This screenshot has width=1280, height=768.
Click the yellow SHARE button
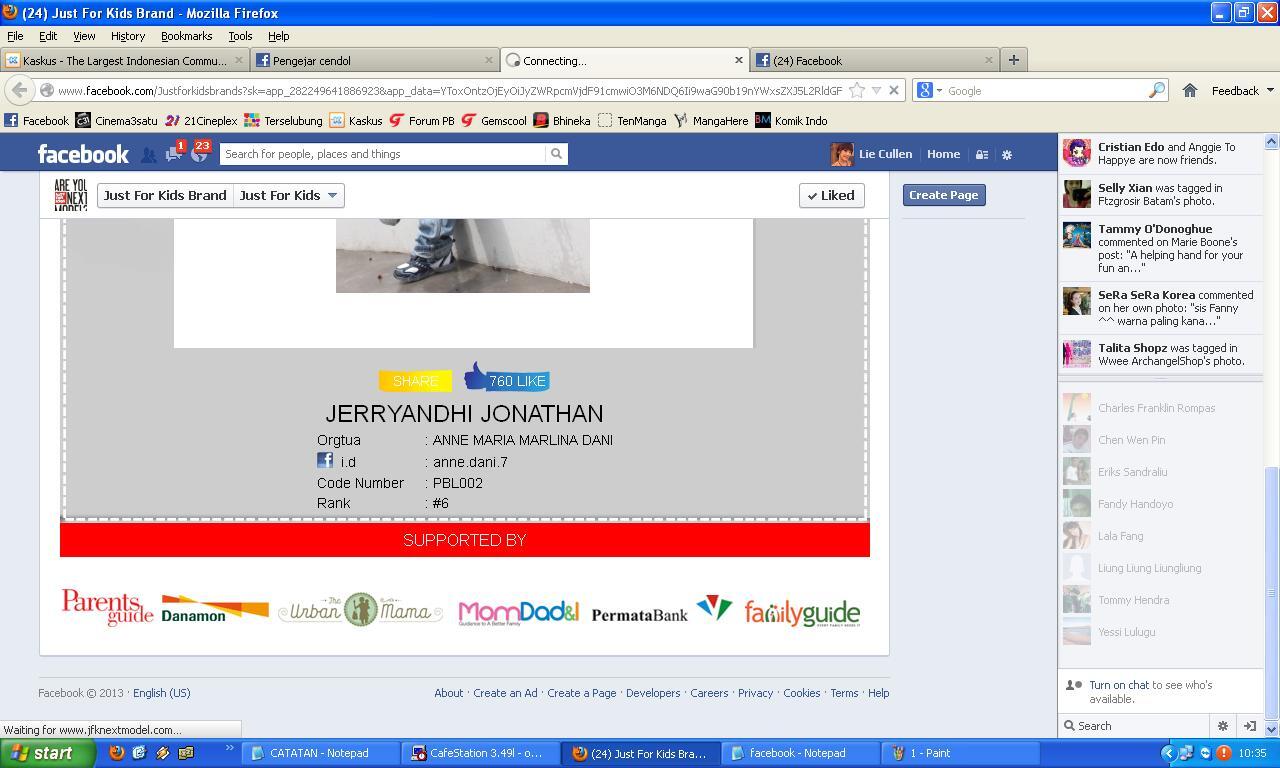point(415,381)
